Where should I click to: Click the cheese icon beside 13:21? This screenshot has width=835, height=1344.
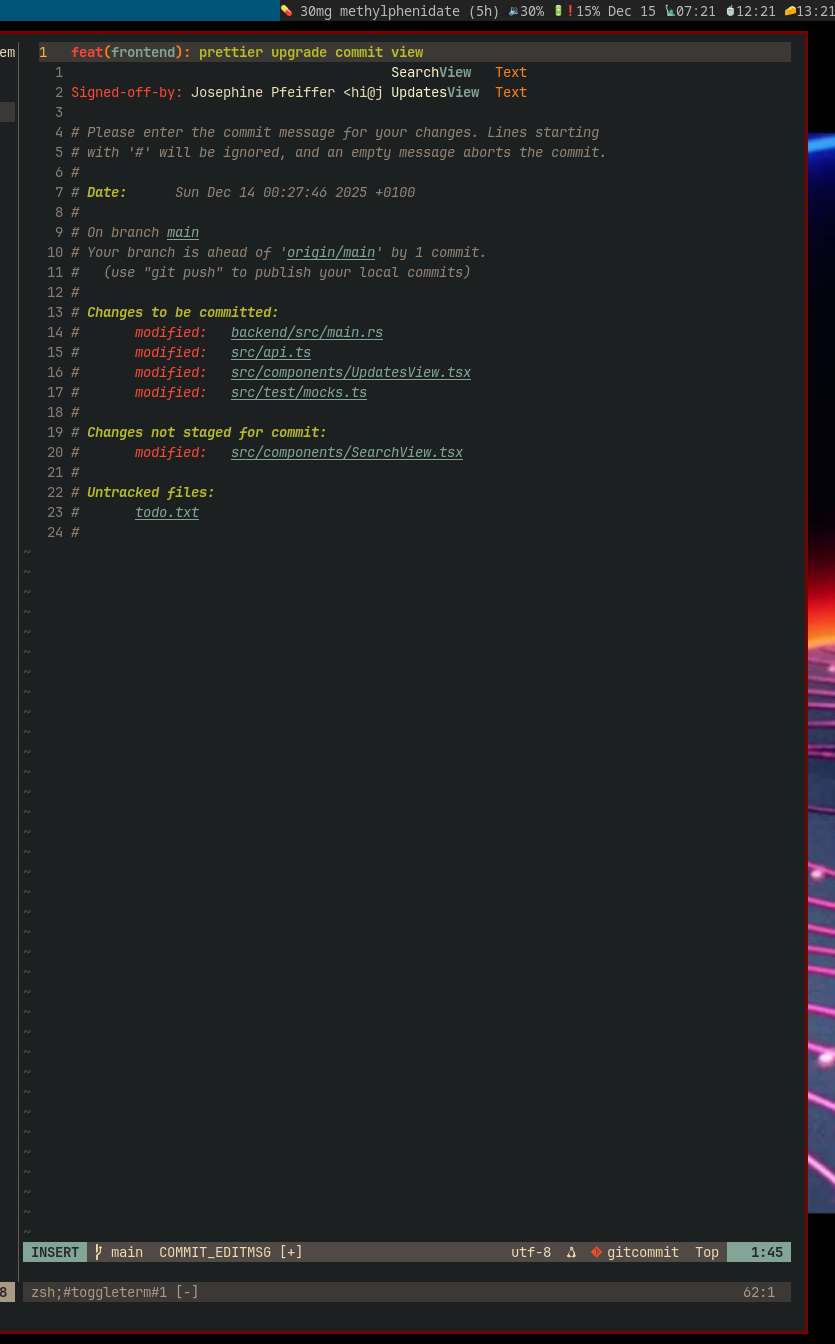(789, 11)
